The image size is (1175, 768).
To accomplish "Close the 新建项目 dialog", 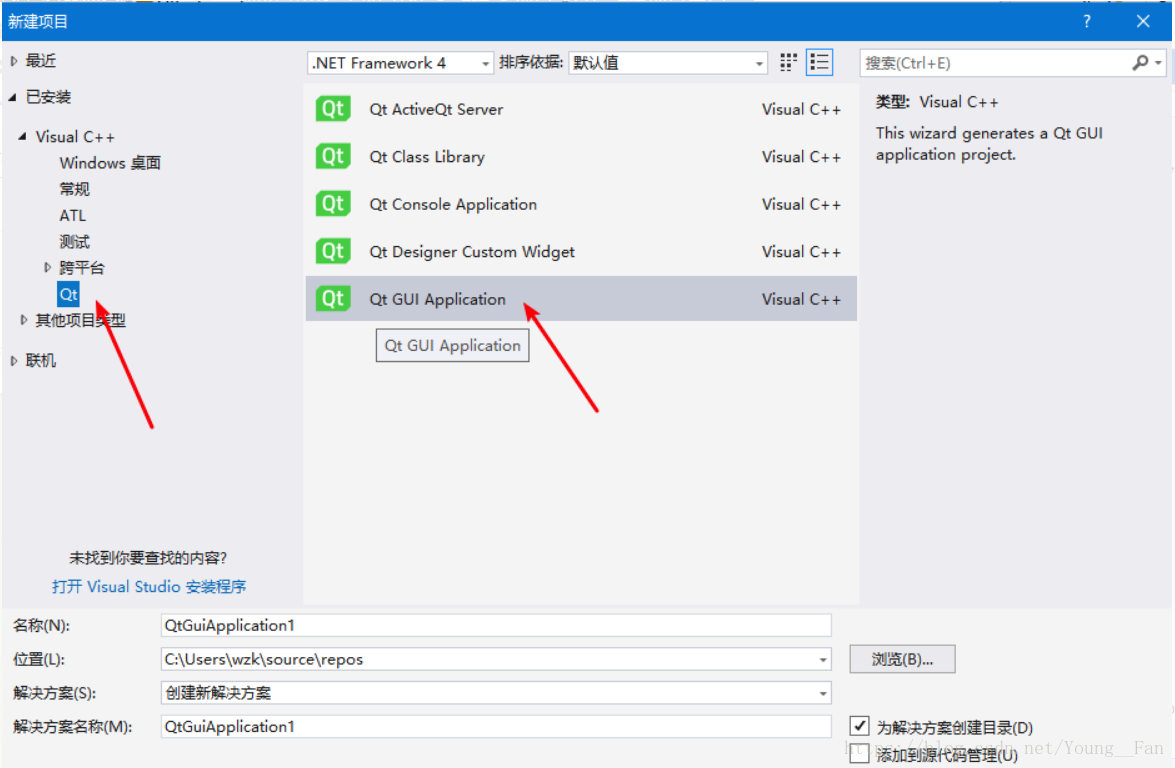I will 1143,21.
